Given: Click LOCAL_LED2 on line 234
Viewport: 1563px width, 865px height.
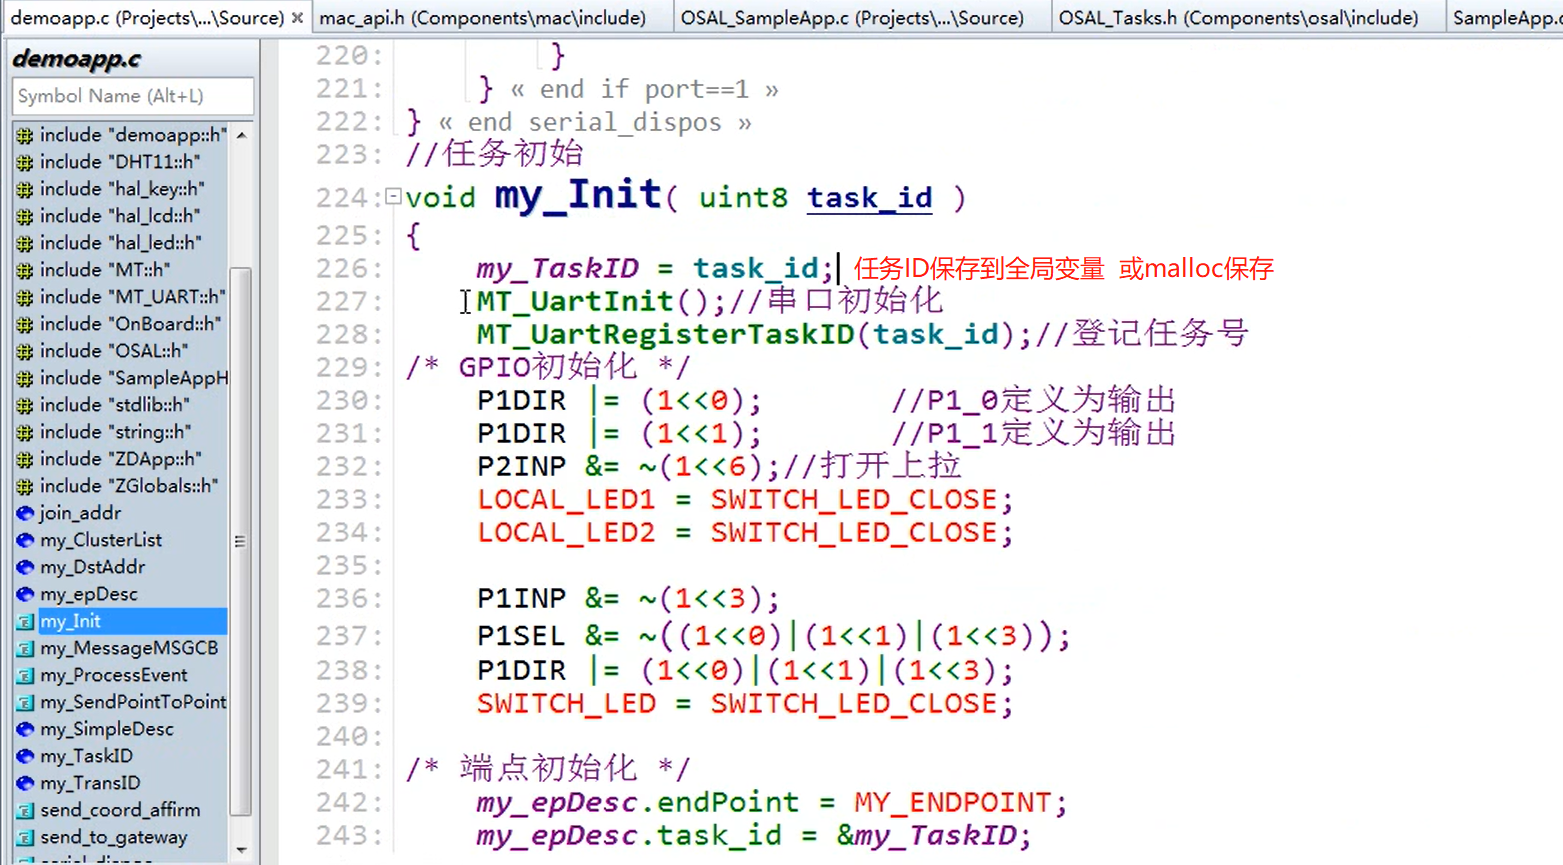Looking at the screenshot, I should point(566,532).
